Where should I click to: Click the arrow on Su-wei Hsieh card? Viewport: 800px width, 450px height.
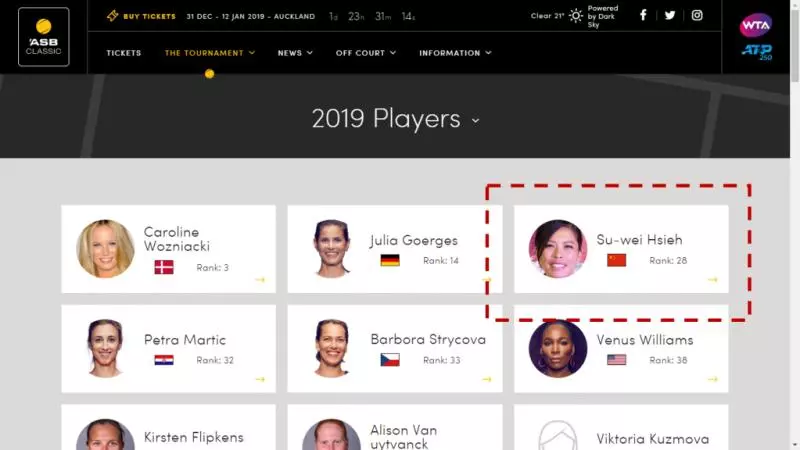tap(713, 280)
